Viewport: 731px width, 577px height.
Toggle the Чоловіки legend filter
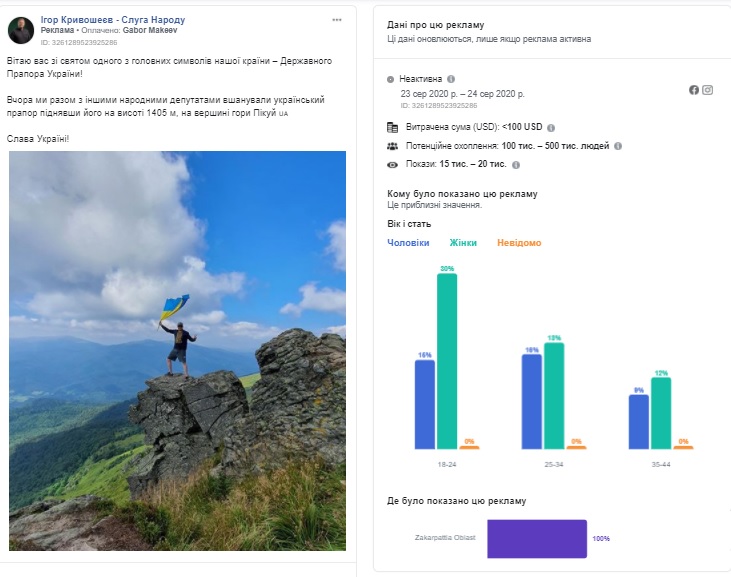(x=408, y=243)
